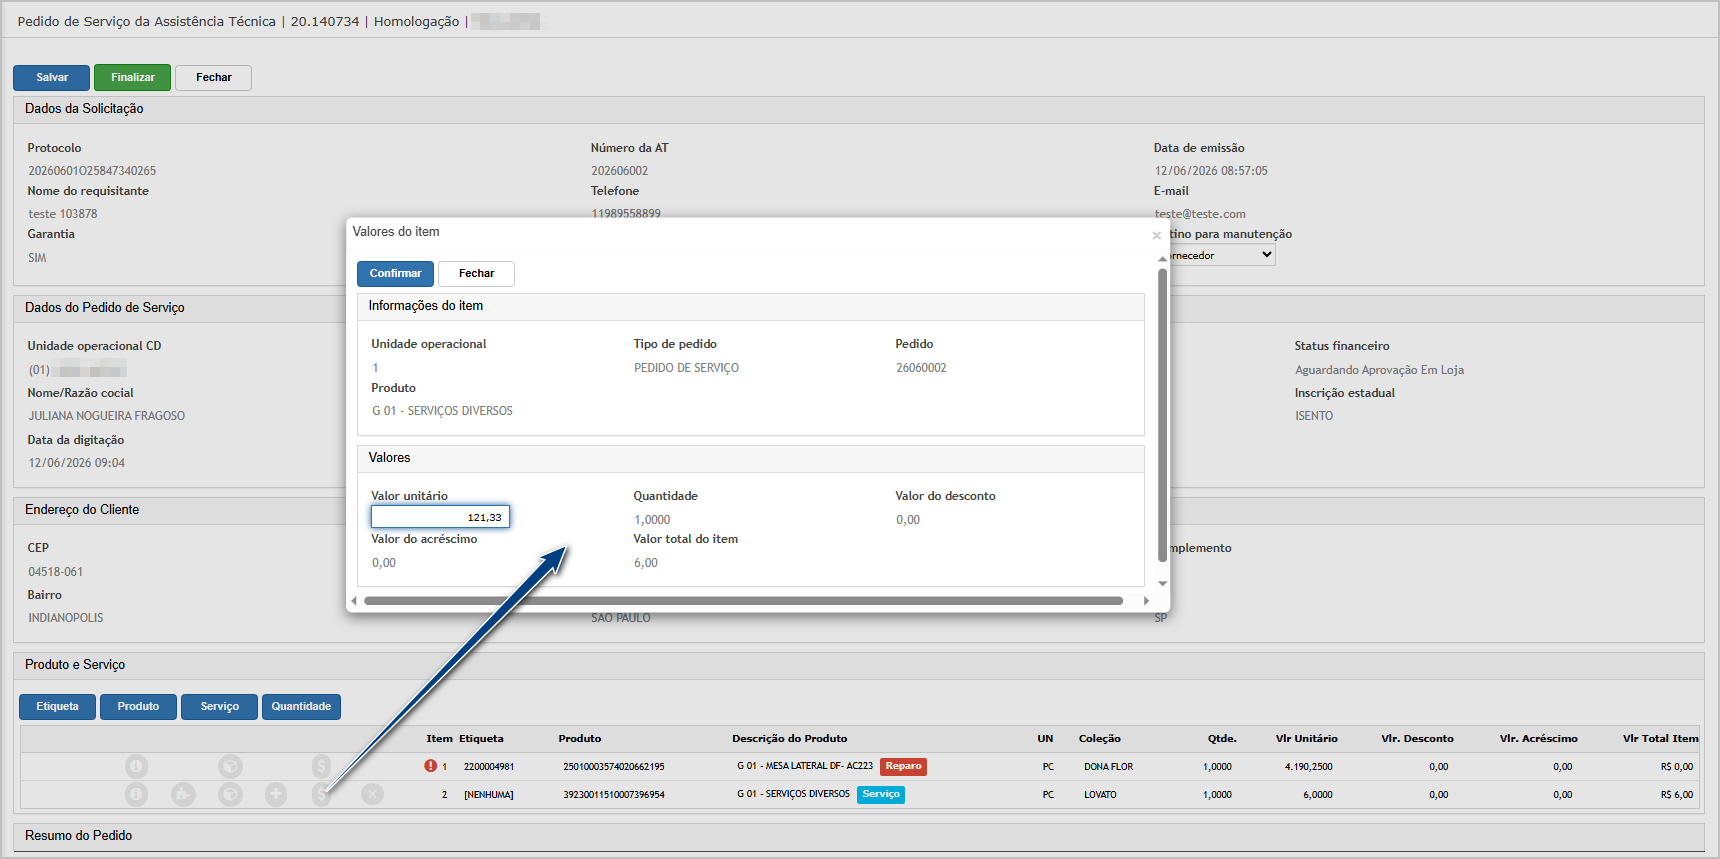Click the puzzle piece icon in item 2 row
Screen dimensions: 1720x859
pyautogui.click(x=183, y=794)
